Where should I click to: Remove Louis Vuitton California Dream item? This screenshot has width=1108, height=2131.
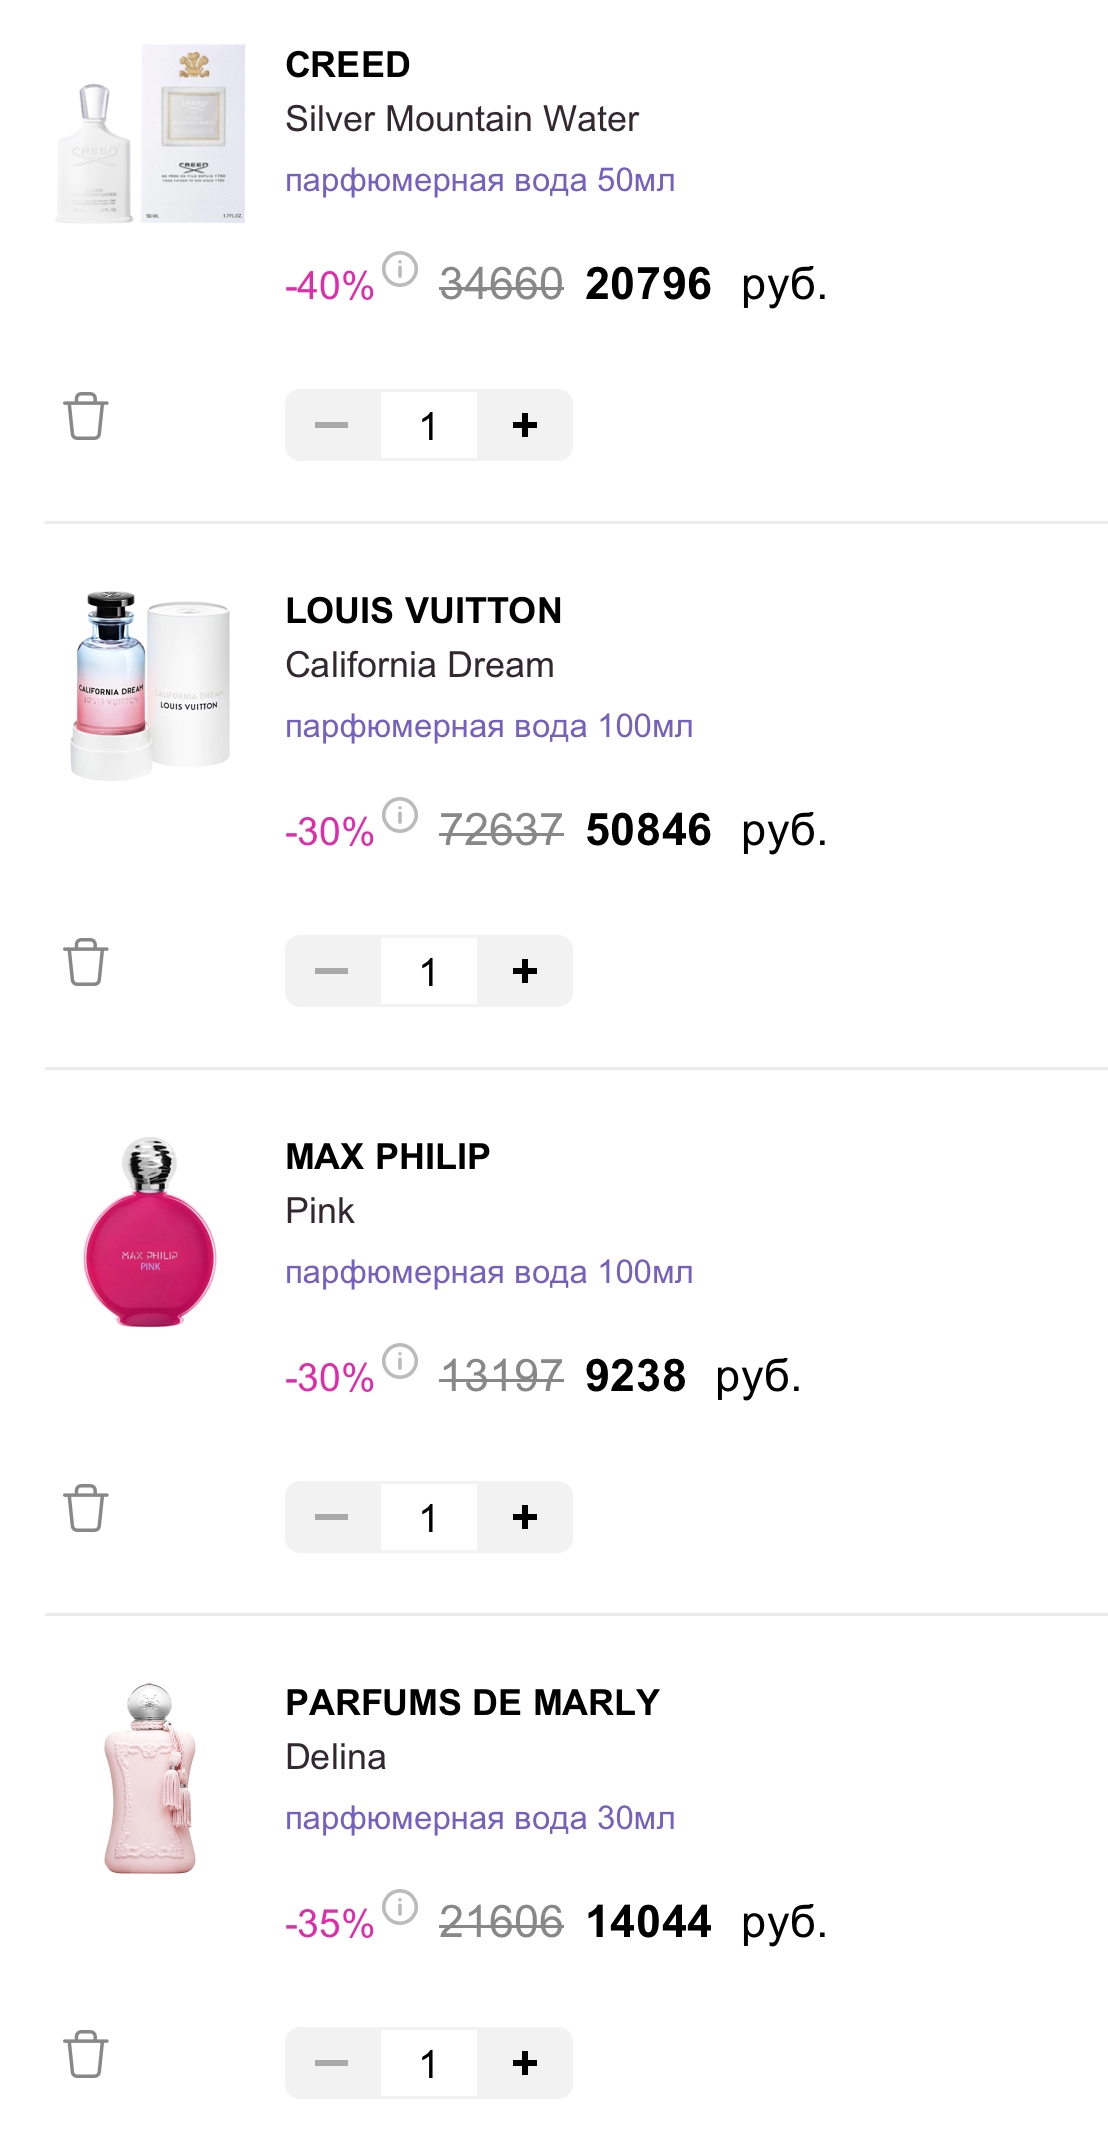[86, 962]
